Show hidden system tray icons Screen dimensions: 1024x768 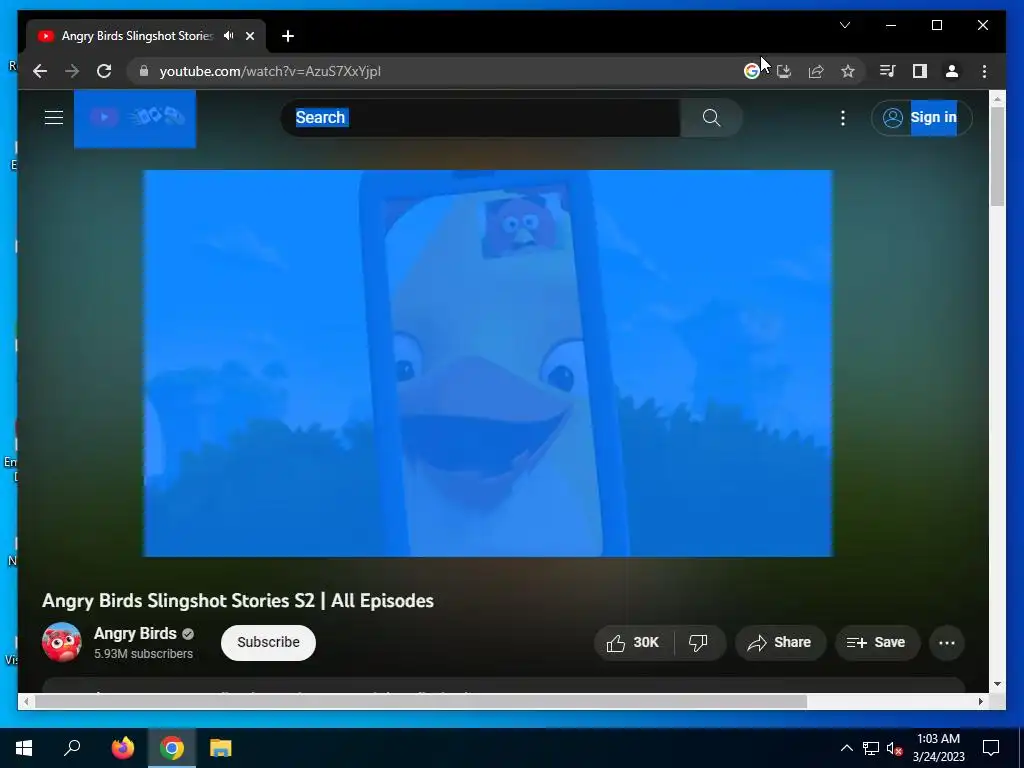tap(846, 748)
